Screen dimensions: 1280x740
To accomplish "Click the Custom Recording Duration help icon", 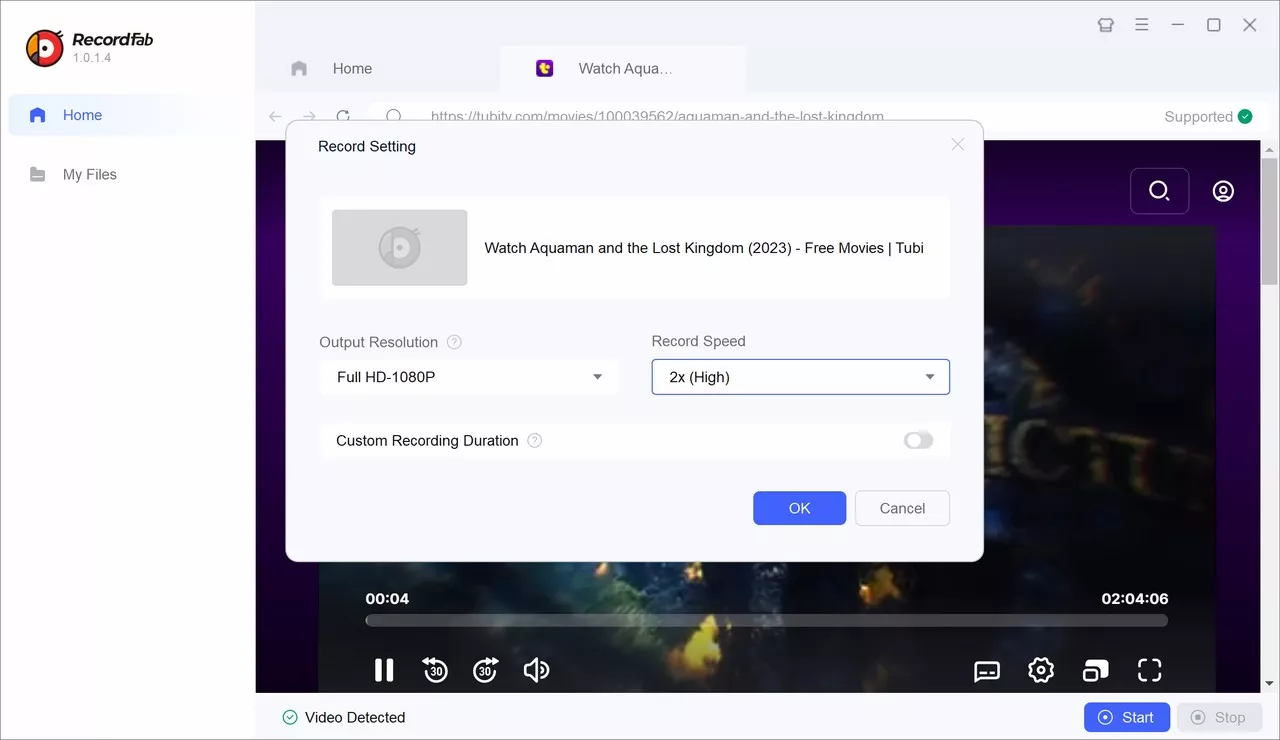I will (x=535, y=441).
